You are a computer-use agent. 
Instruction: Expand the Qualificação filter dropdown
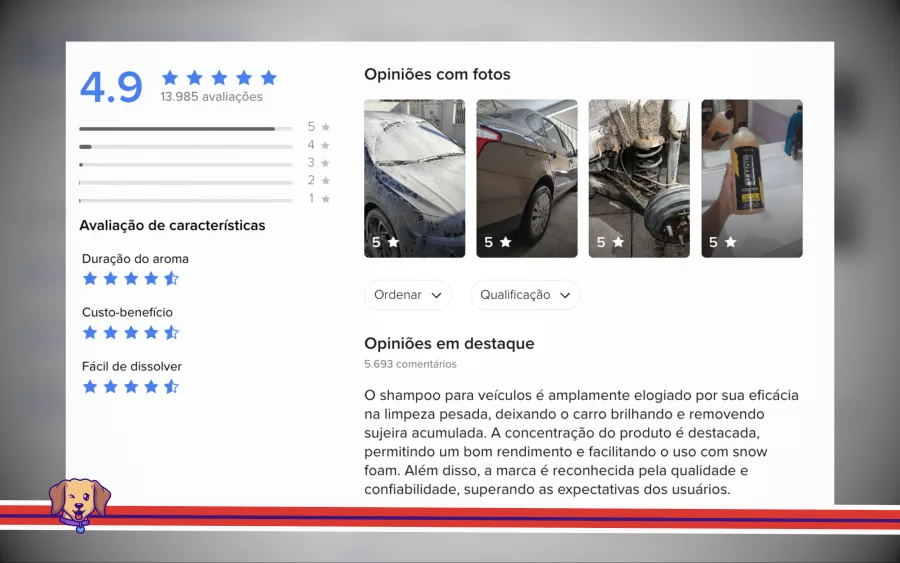(525, 295)
